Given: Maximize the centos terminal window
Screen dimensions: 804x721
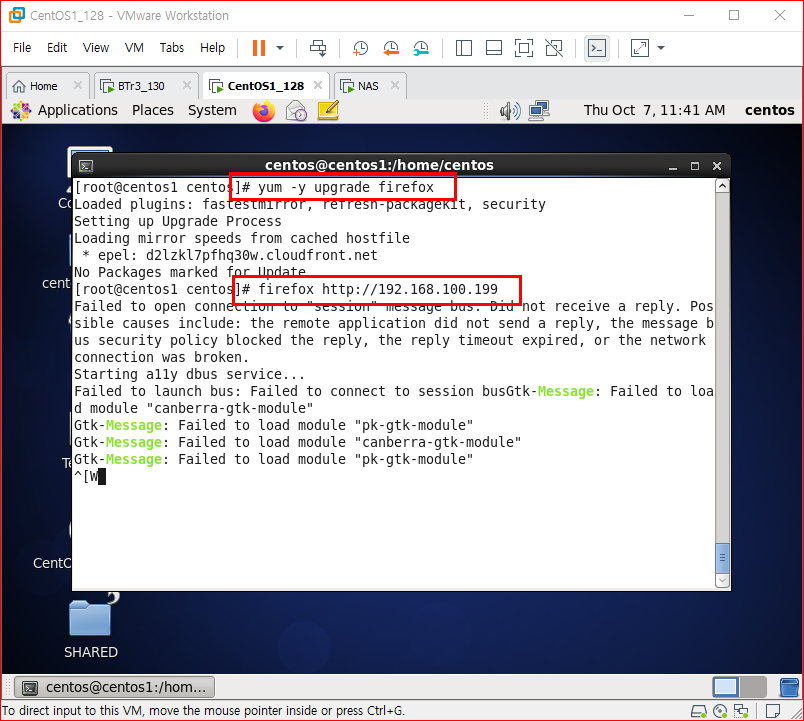Looking at the screenshot, I should 695,166.
